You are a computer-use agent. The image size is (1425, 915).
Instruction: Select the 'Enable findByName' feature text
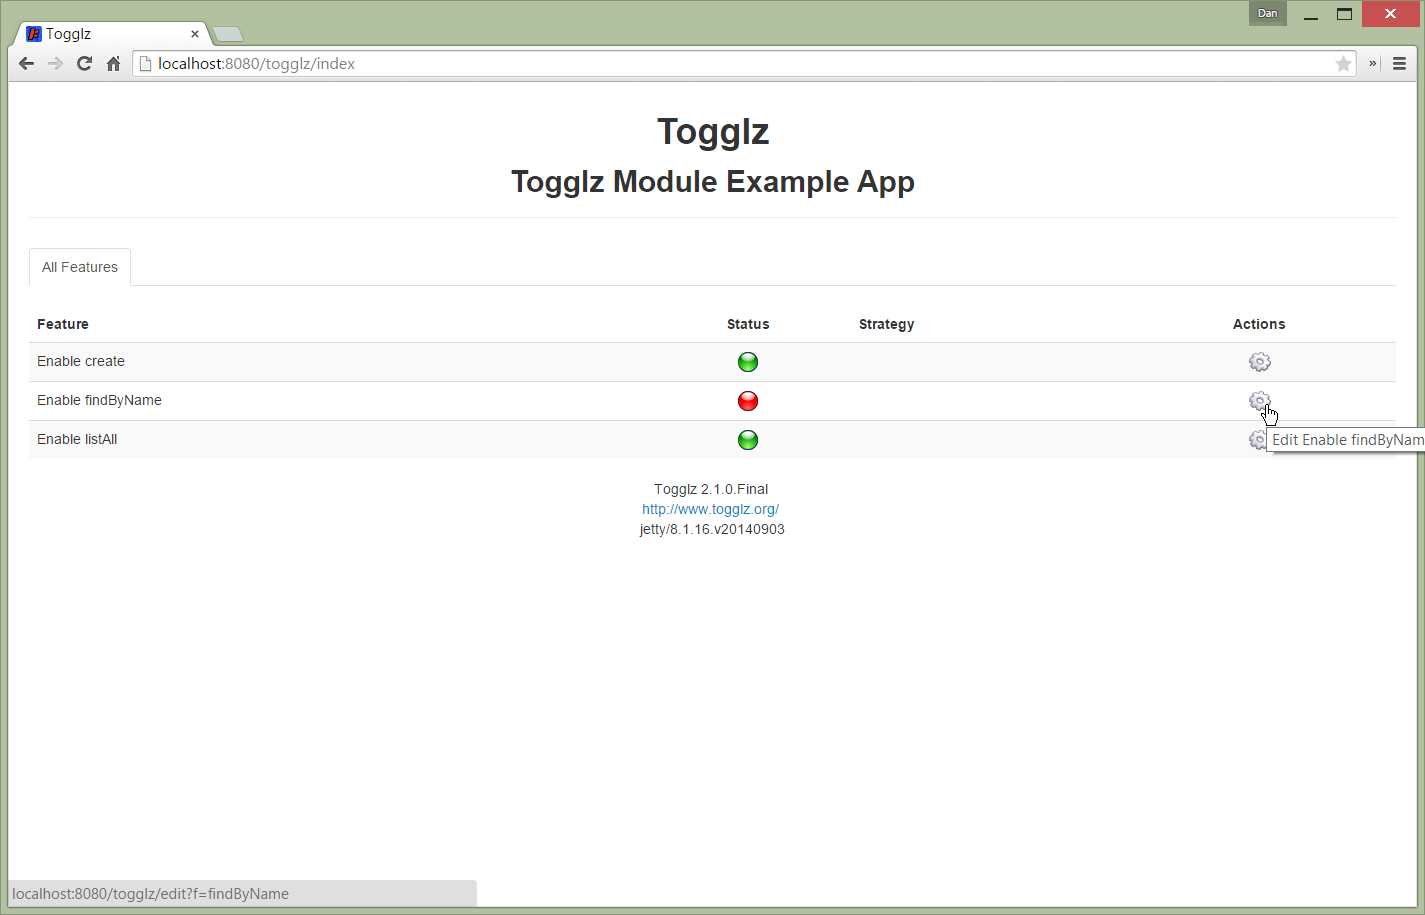pyautogui.click(x=99, y=400)
